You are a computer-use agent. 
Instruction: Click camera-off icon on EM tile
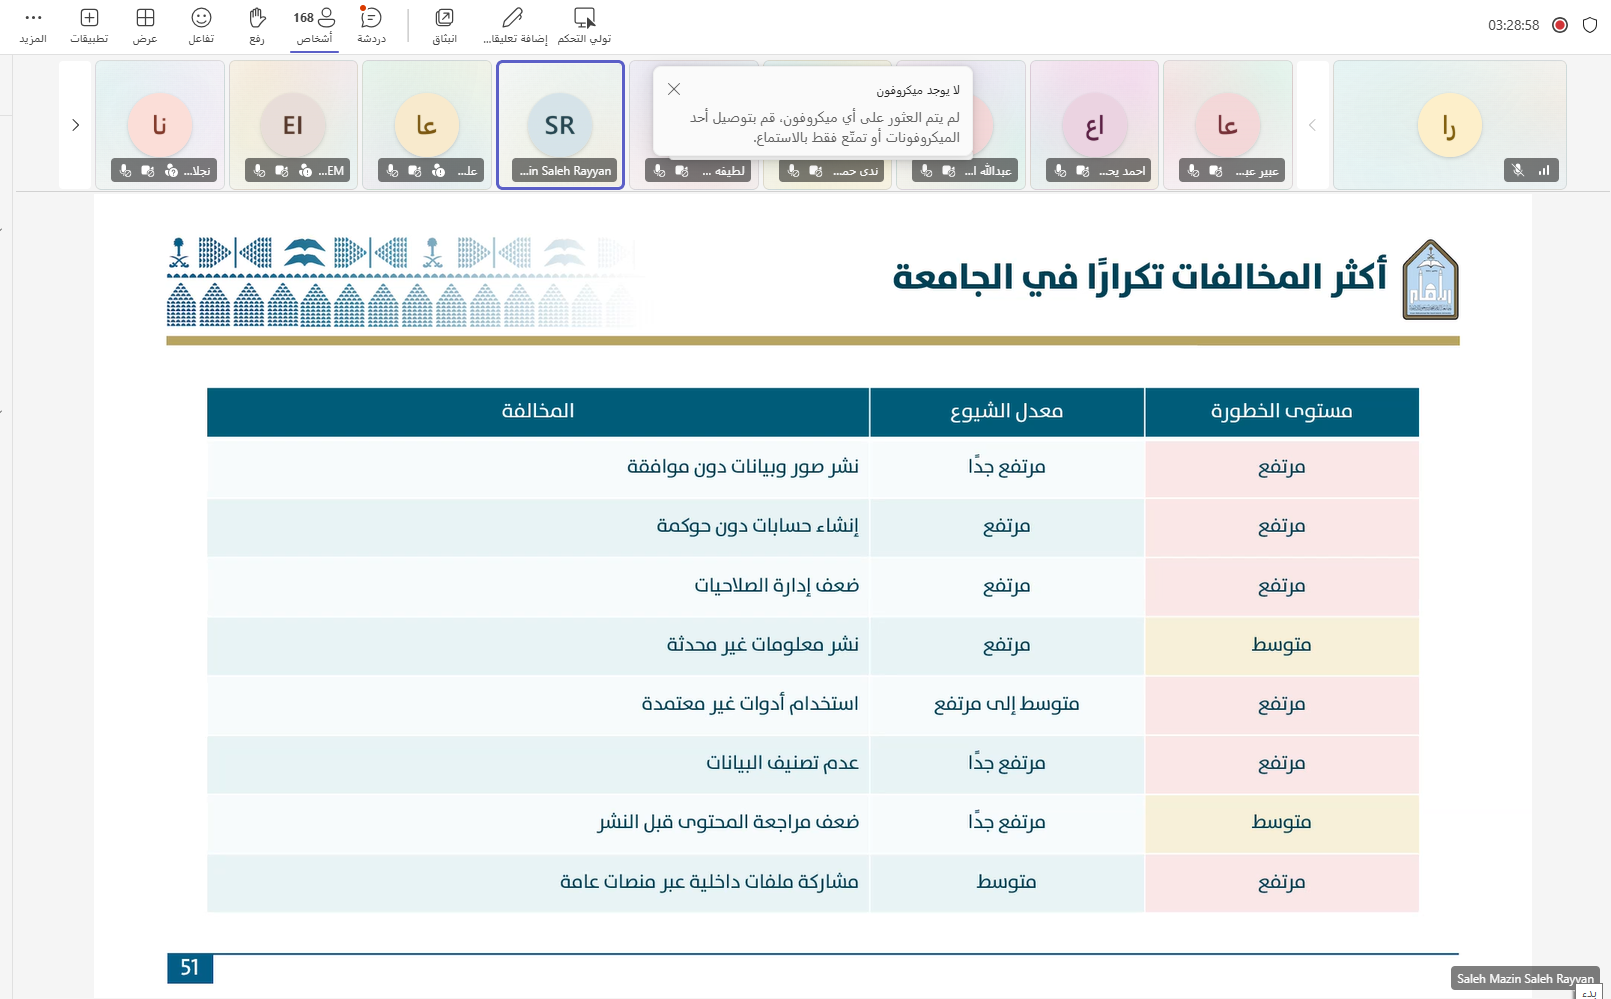pos(282,171)
